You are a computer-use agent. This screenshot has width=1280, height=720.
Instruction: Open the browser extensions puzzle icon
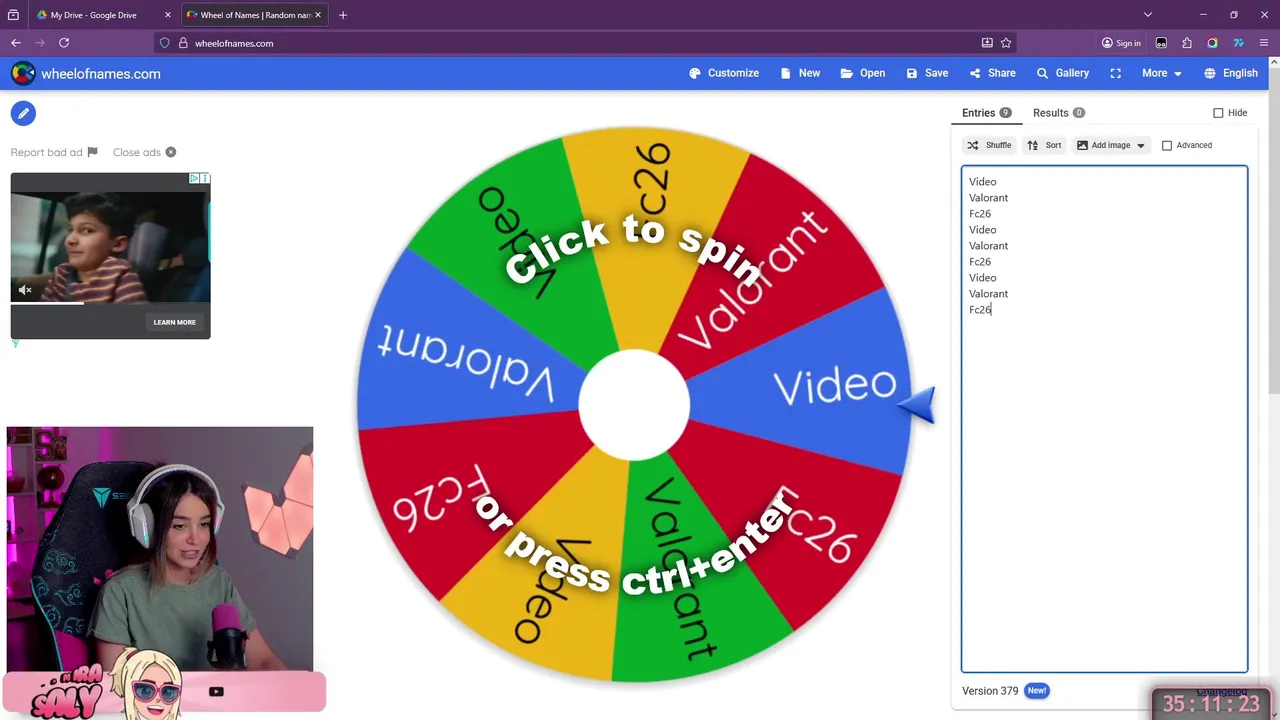click(1187, 43)
